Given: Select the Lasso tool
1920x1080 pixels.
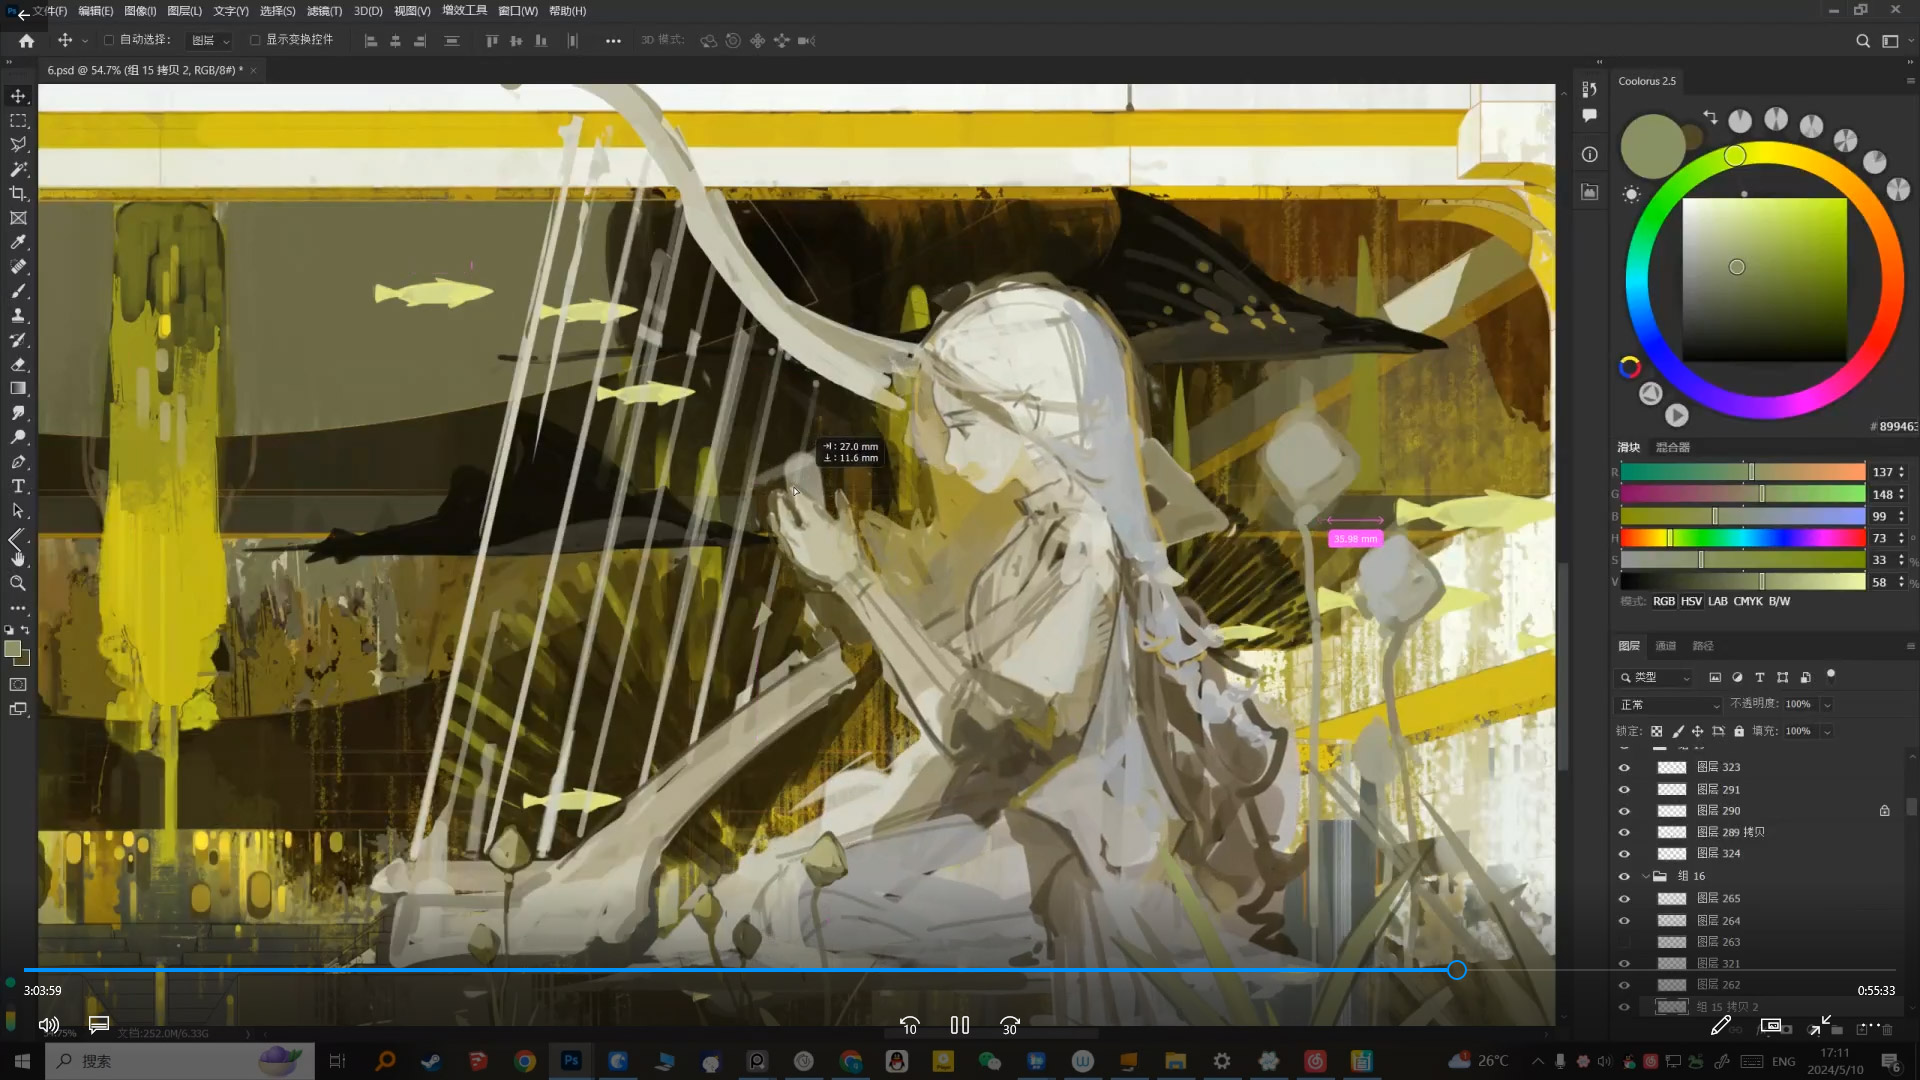Looking at the screenshot, I should point(18,145).
